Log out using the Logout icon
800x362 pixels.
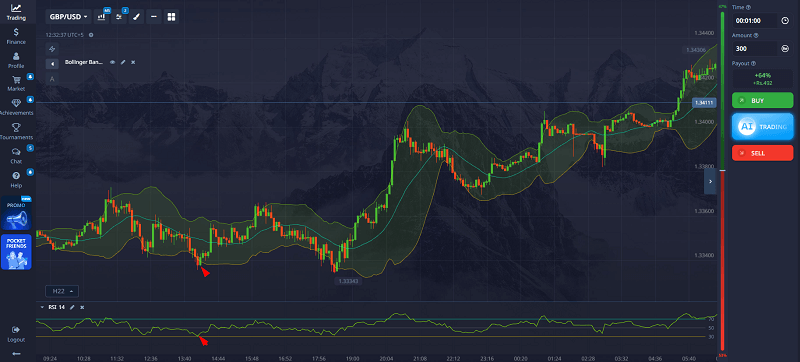pyautogui.click(x=16, y=334)
